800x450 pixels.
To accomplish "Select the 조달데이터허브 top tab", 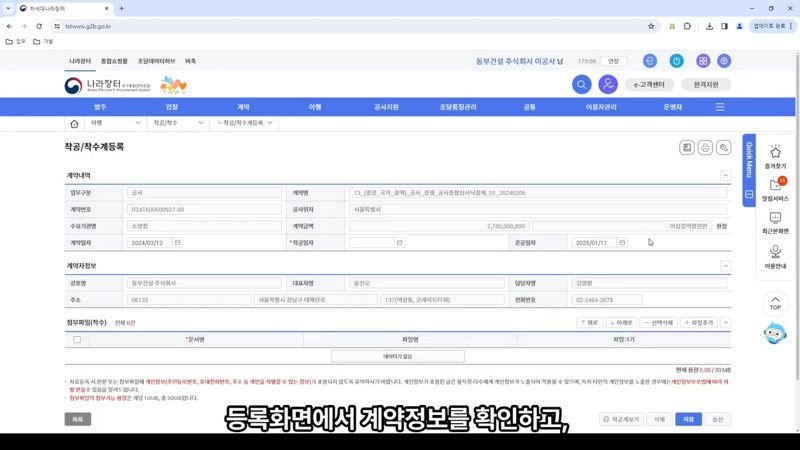I will [x=156, y=61].
